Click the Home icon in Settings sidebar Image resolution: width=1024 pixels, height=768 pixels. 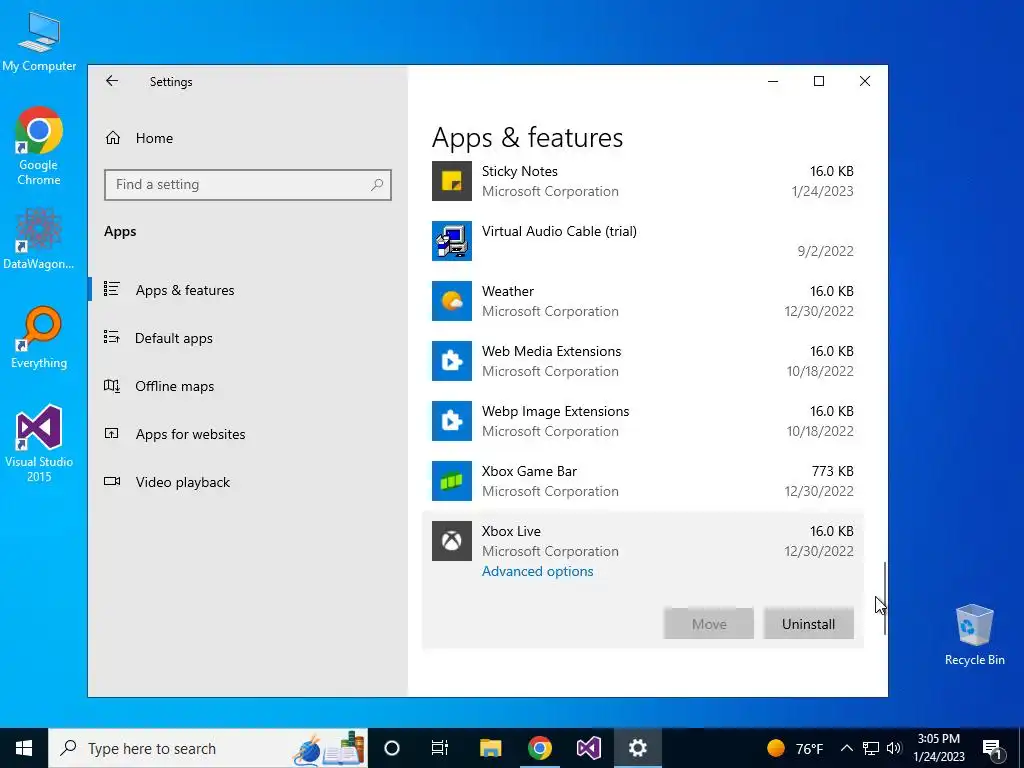113,138
